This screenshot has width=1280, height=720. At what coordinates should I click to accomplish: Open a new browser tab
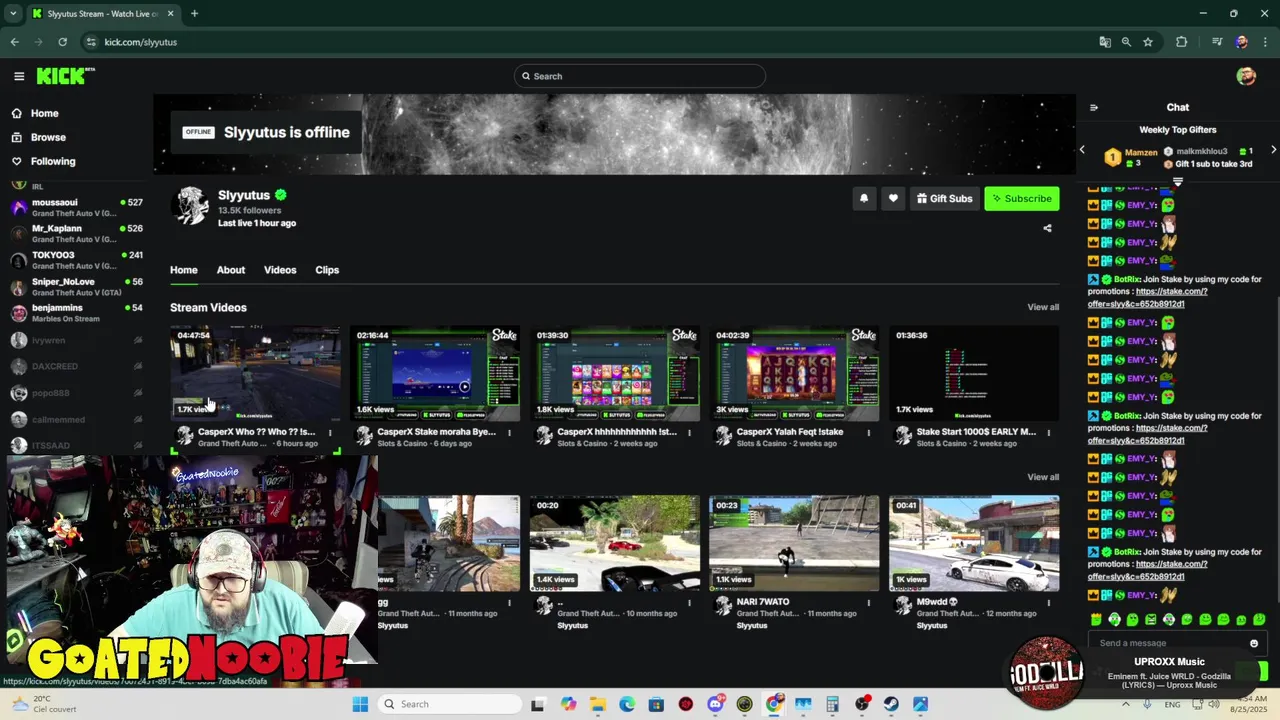pyautogui.click(x=194, y=14)
